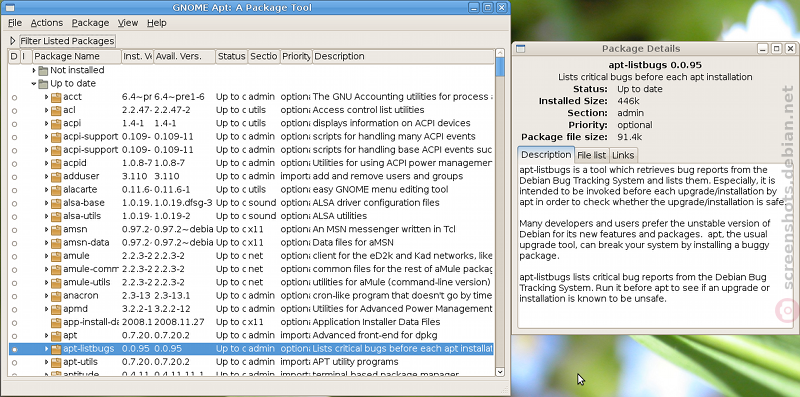Select the acpi-support-base description cell
This screenshot has width=800, height=397.
pyautogui.click(x=403, y=150)
